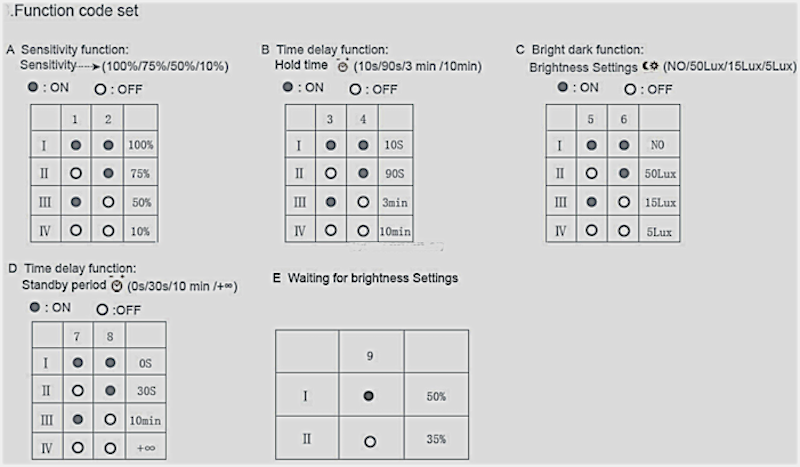Click the arrow after the word Sensitivity

click(x=89, y=66)
